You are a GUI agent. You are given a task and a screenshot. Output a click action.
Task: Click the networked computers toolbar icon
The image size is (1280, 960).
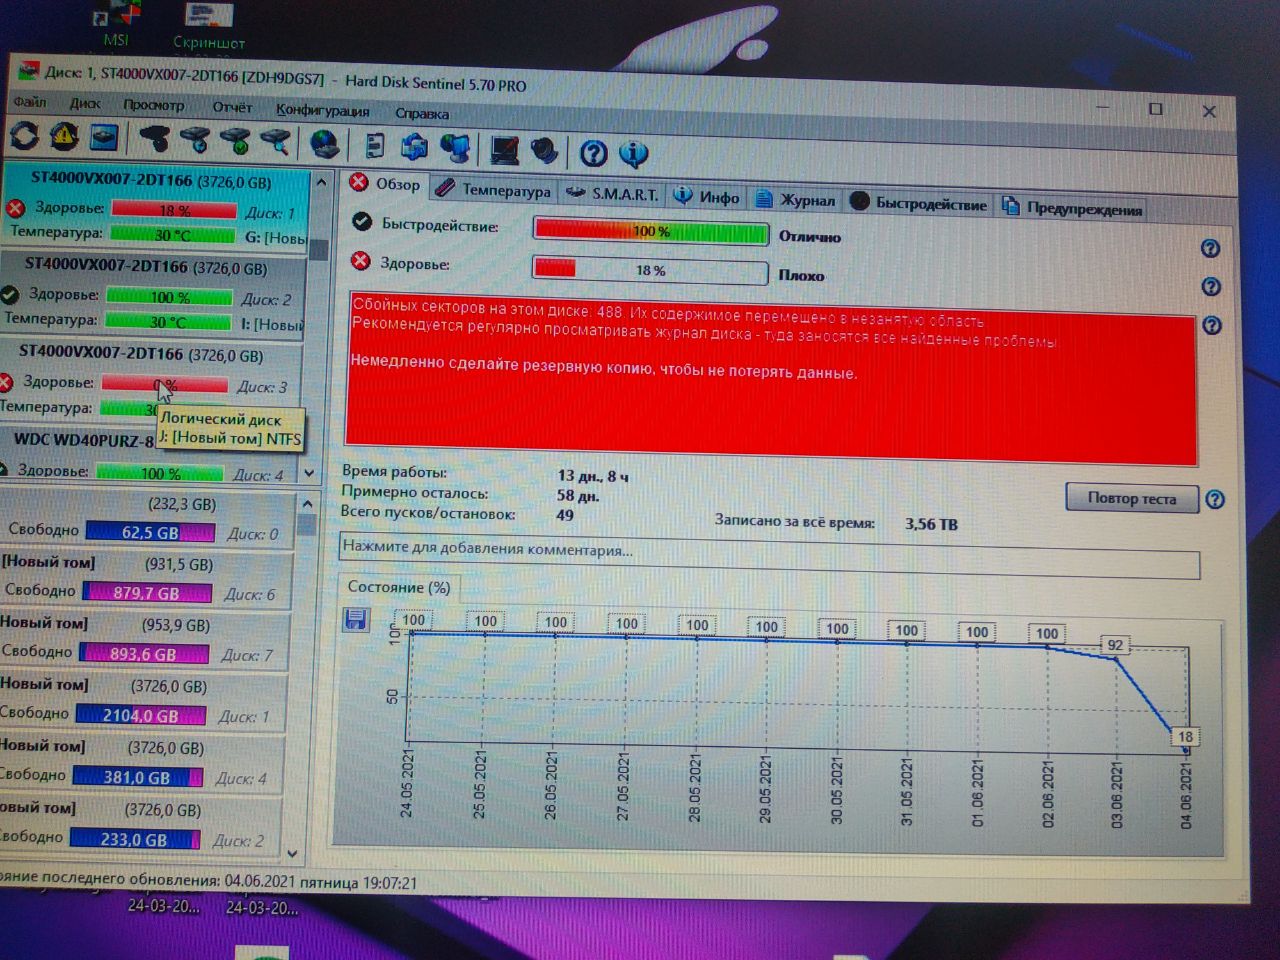click(456, 148)
